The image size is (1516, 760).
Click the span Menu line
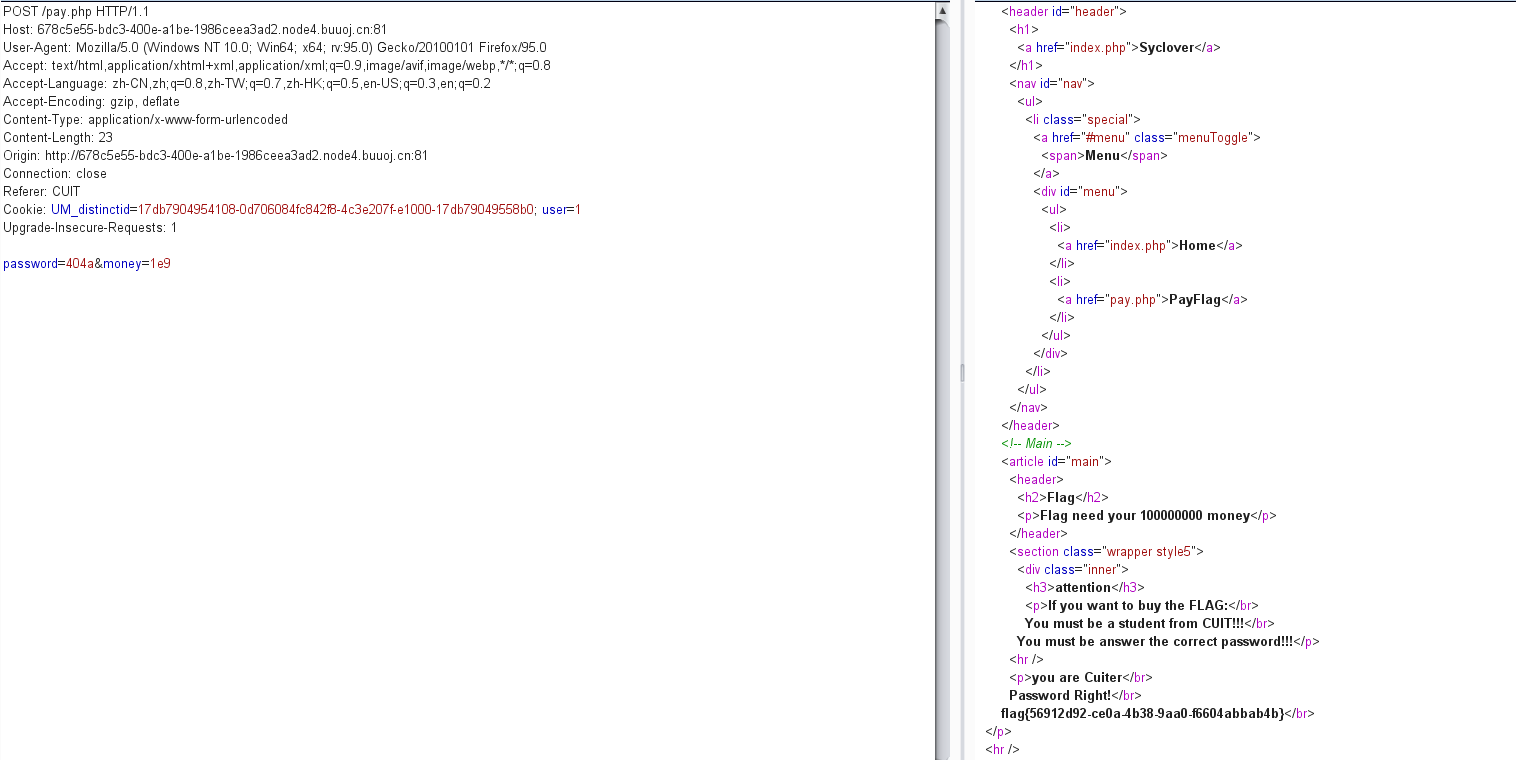point(1104,156)
